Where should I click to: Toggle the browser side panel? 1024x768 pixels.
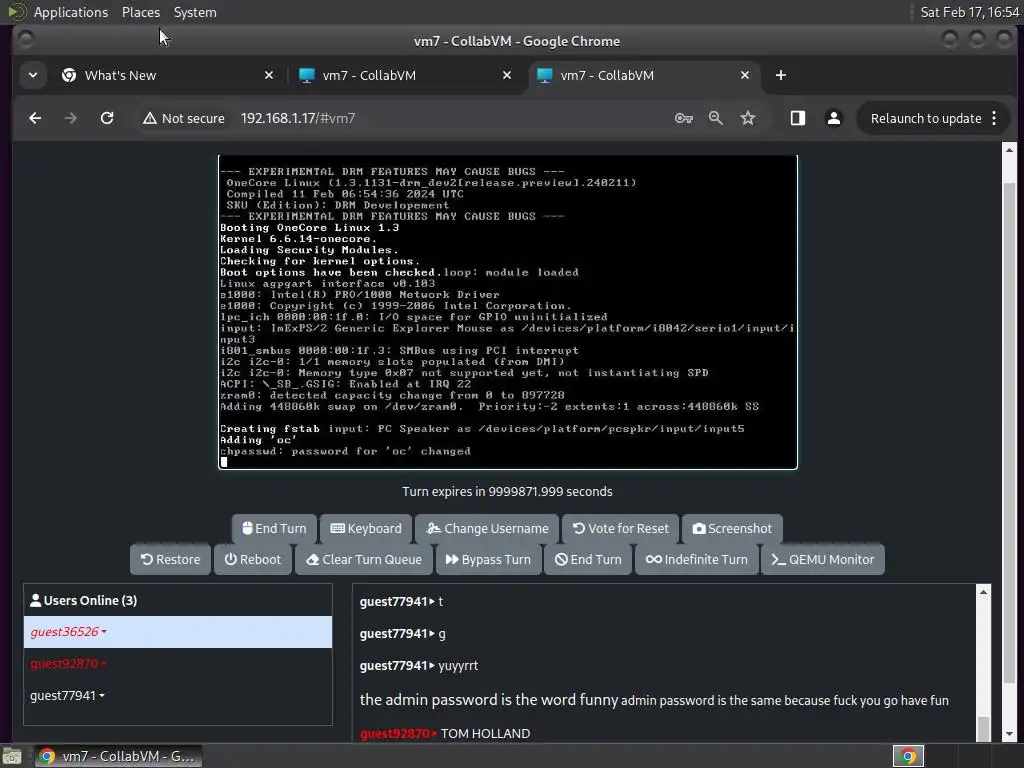797,118
